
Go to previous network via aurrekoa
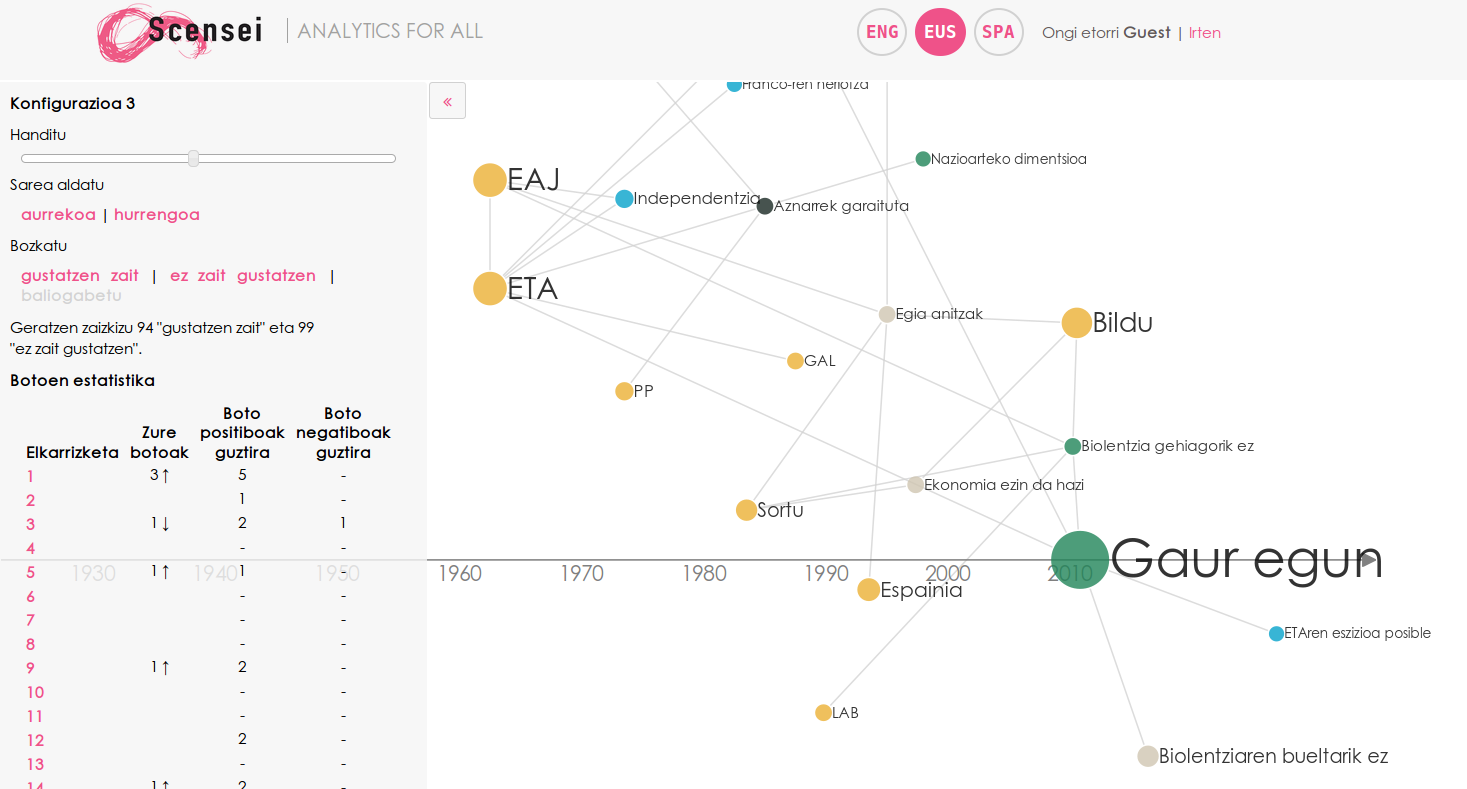tap(58, 215)
